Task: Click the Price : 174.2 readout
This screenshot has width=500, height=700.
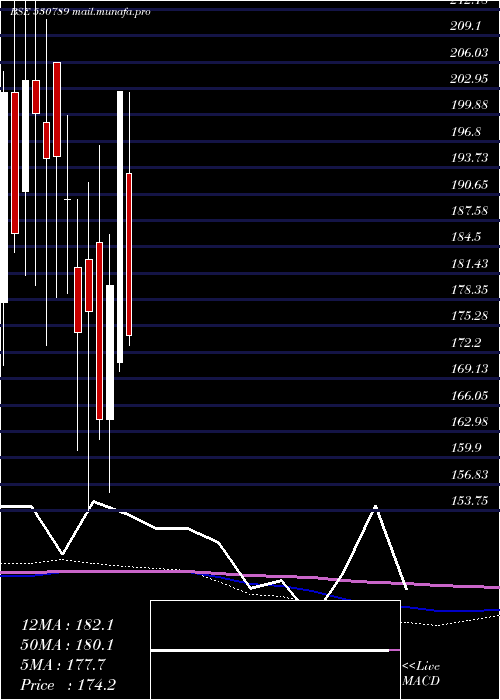Action: pos(68,685)
